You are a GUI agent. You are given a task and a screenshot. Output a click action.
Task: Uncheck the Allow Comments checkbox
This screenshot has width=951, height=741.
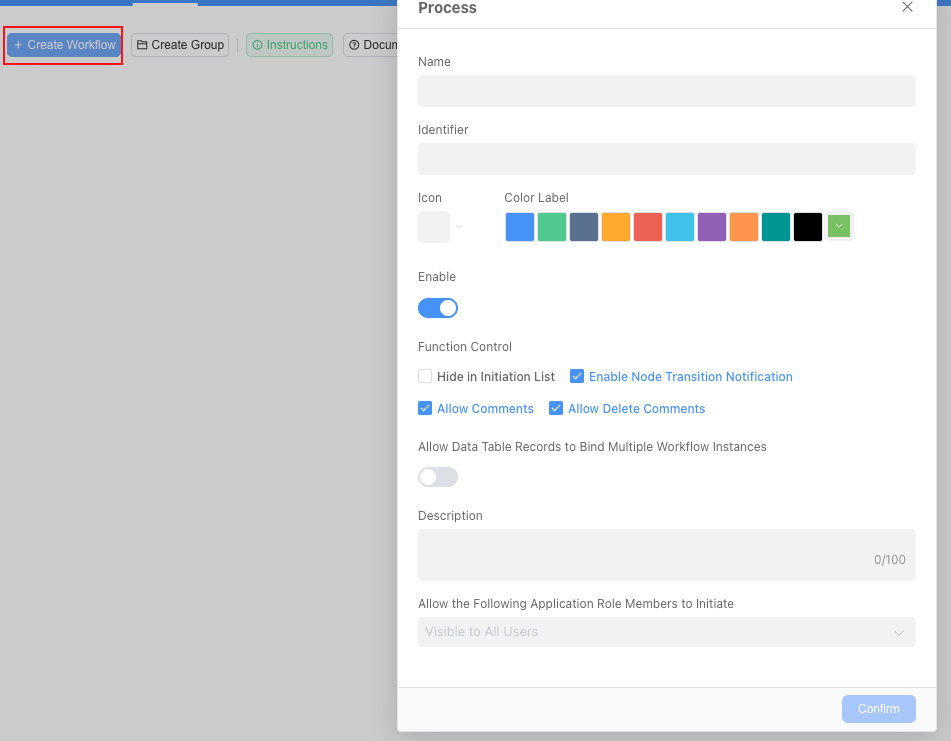tap(425, 409)
